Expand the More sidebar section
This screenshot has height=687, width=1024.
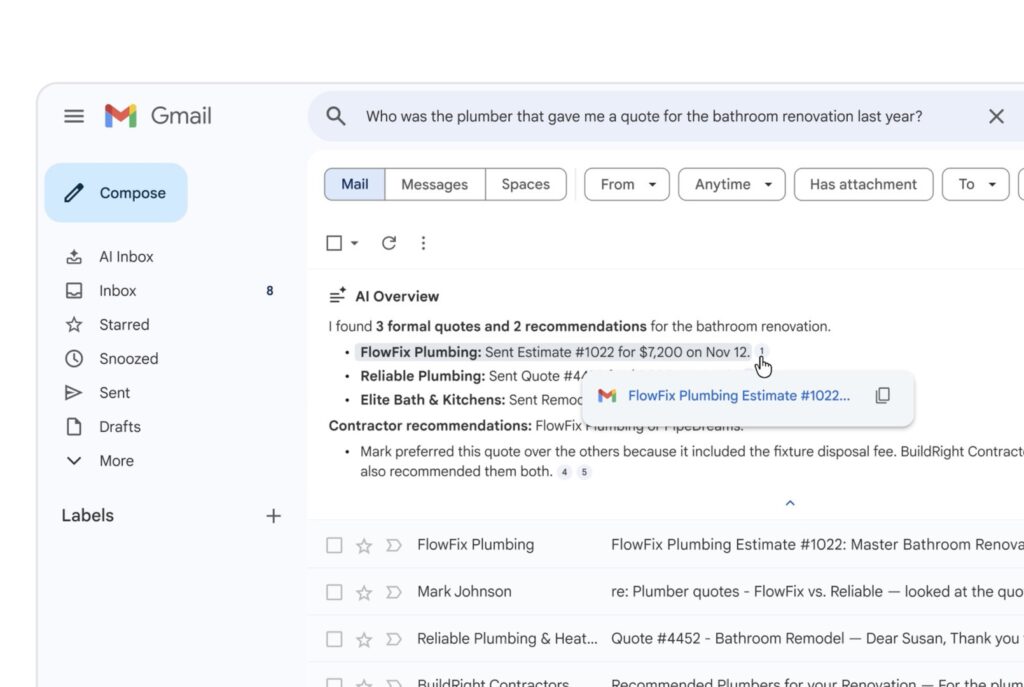[116, 460]
